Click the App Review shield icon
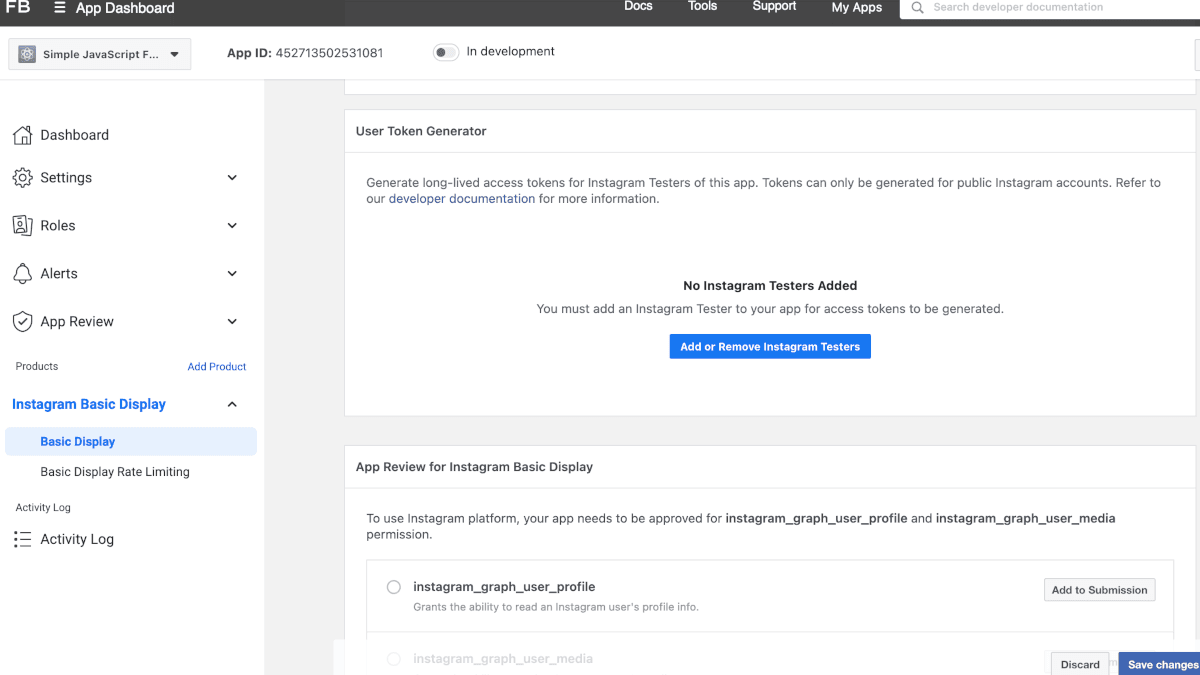This screenshot has width=1200, height=675. point(22,322)
